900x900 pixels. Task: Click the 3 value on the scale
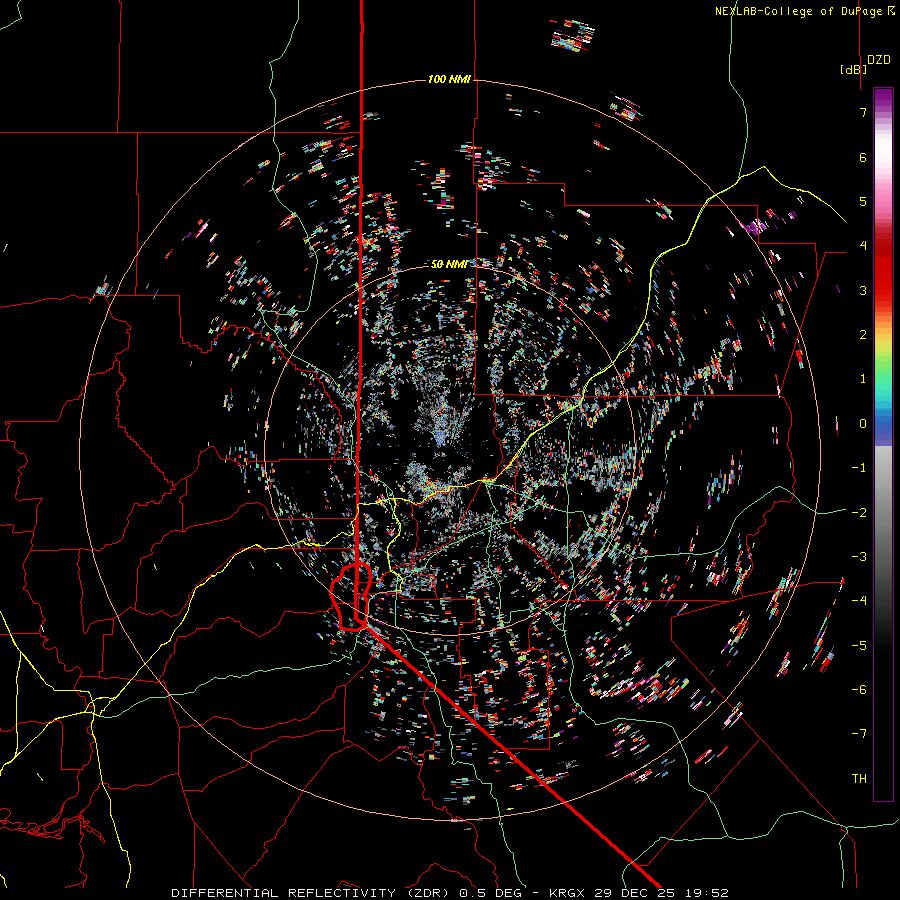863,290
